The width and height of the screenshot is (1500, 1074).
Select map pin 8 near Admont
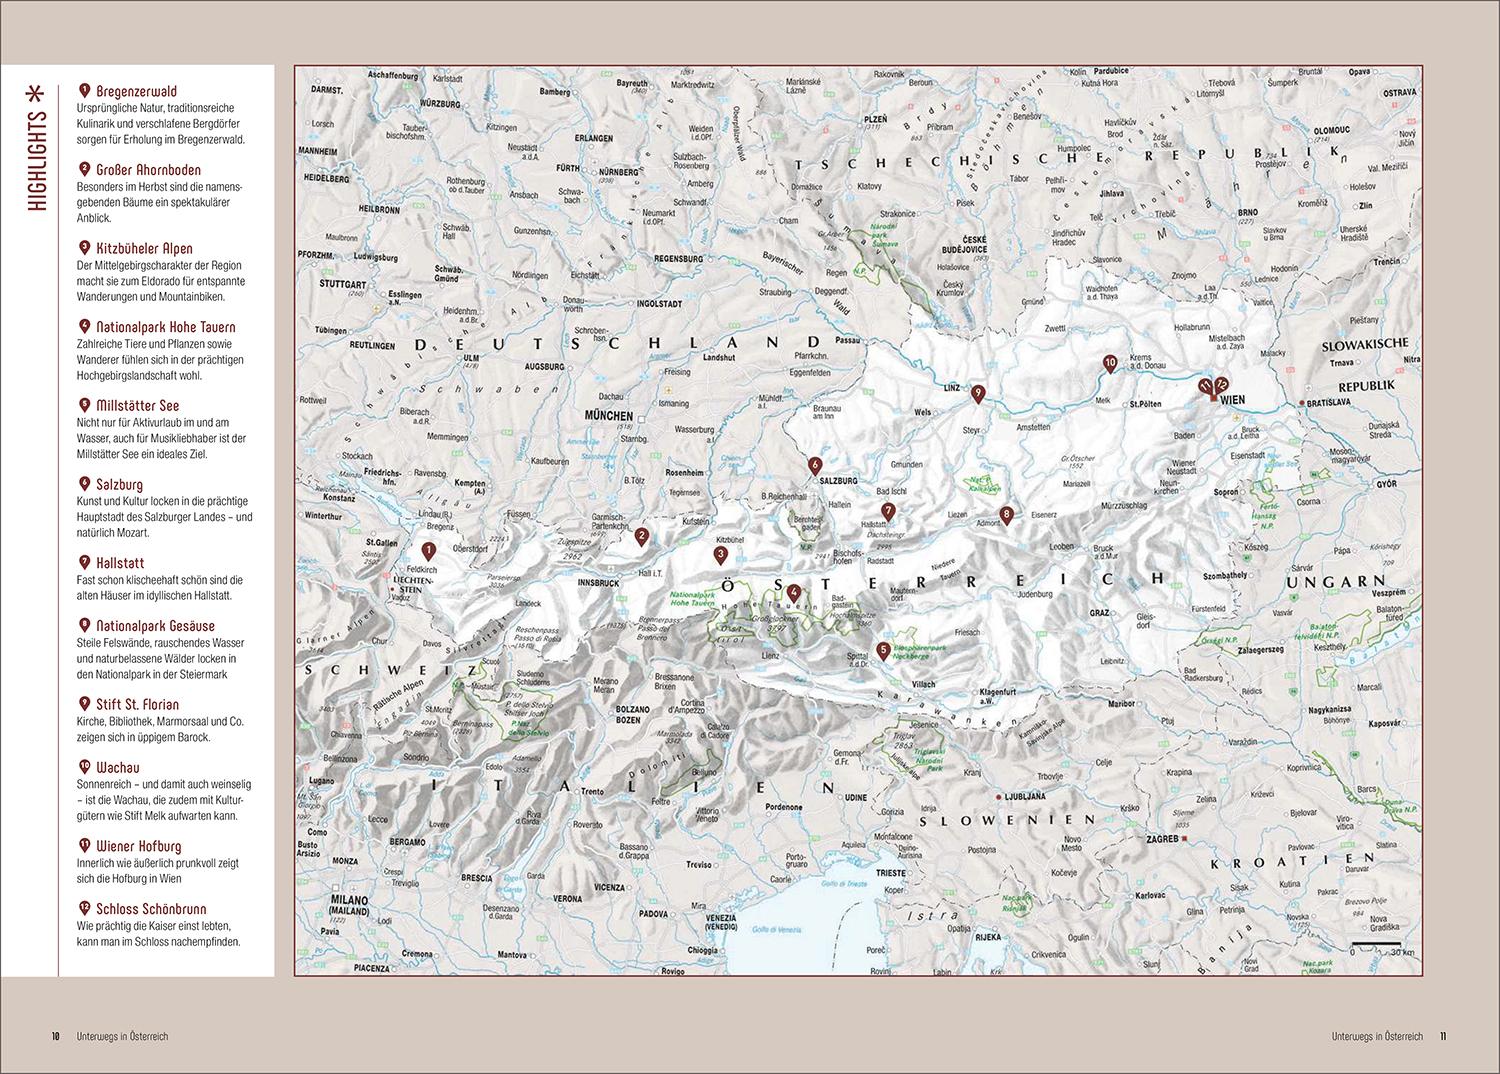point(1007,516)
